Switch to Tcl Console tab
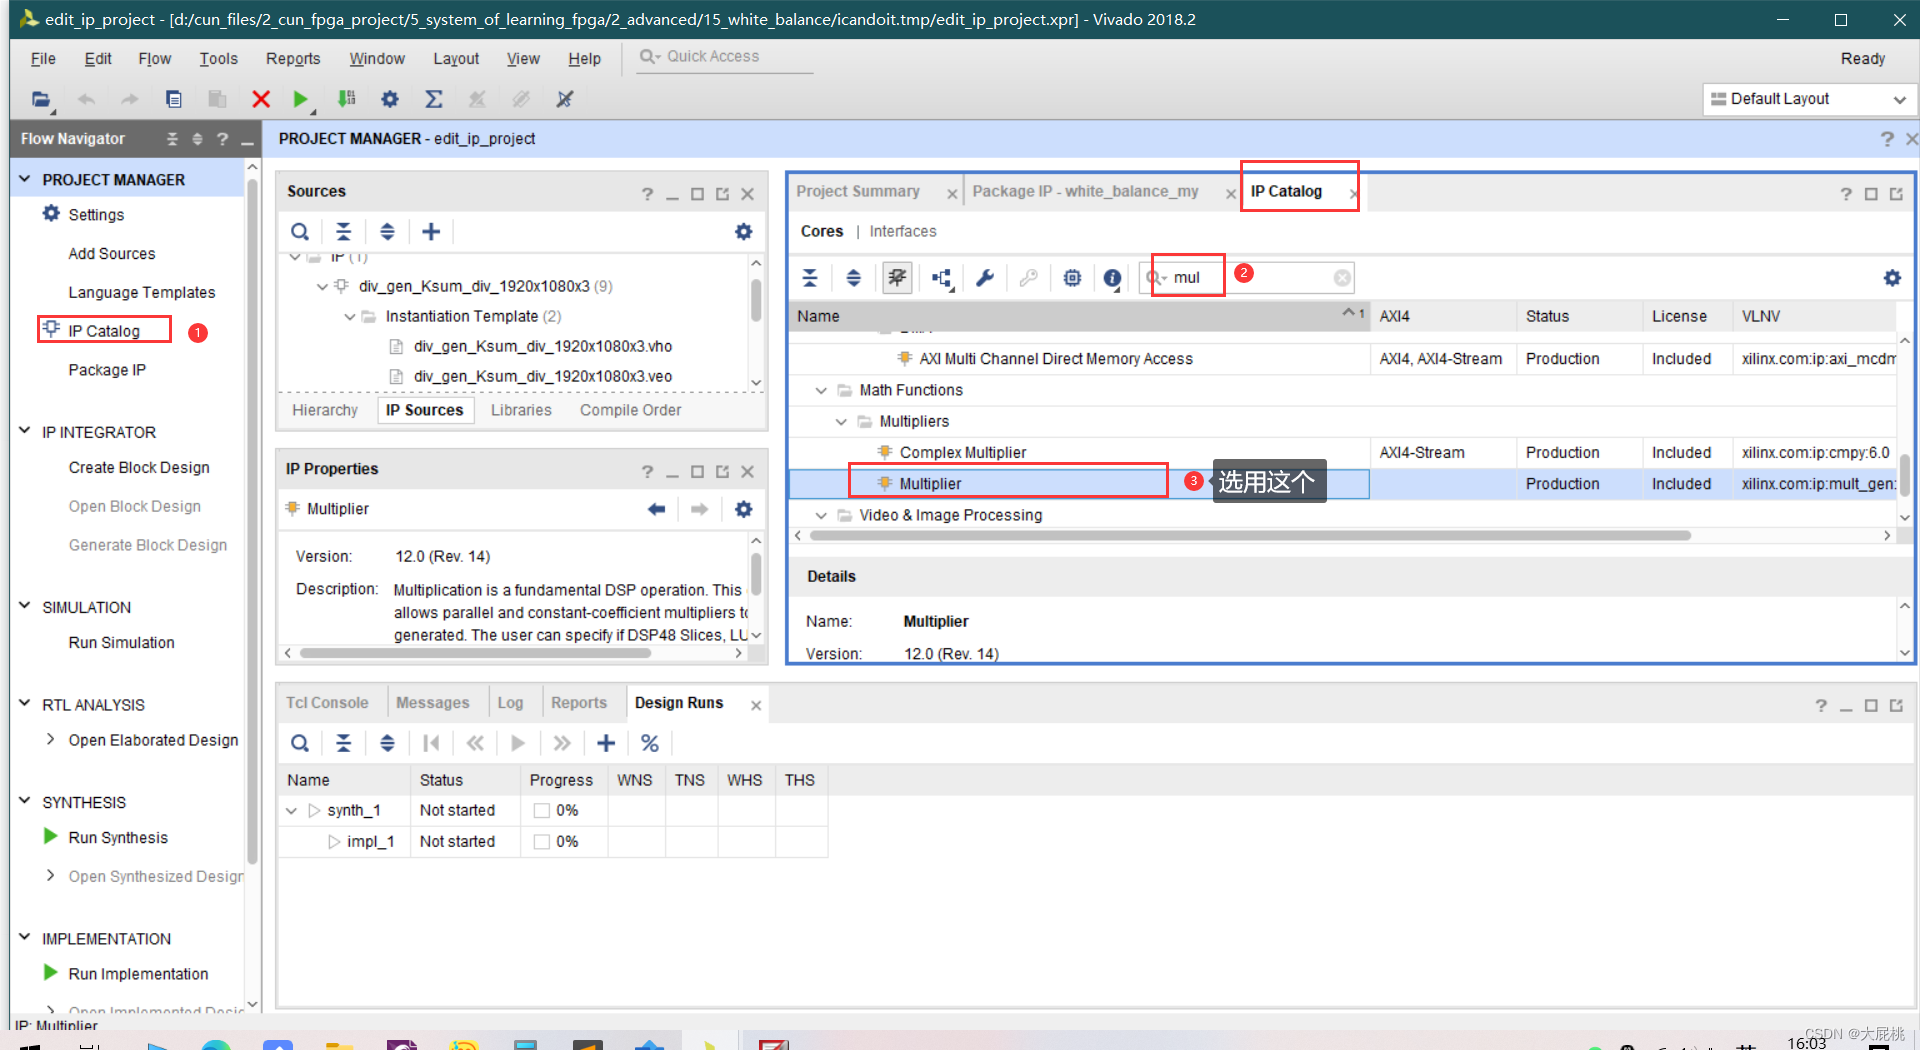Screen dimensions: 1920x1050 coord(327,703)
